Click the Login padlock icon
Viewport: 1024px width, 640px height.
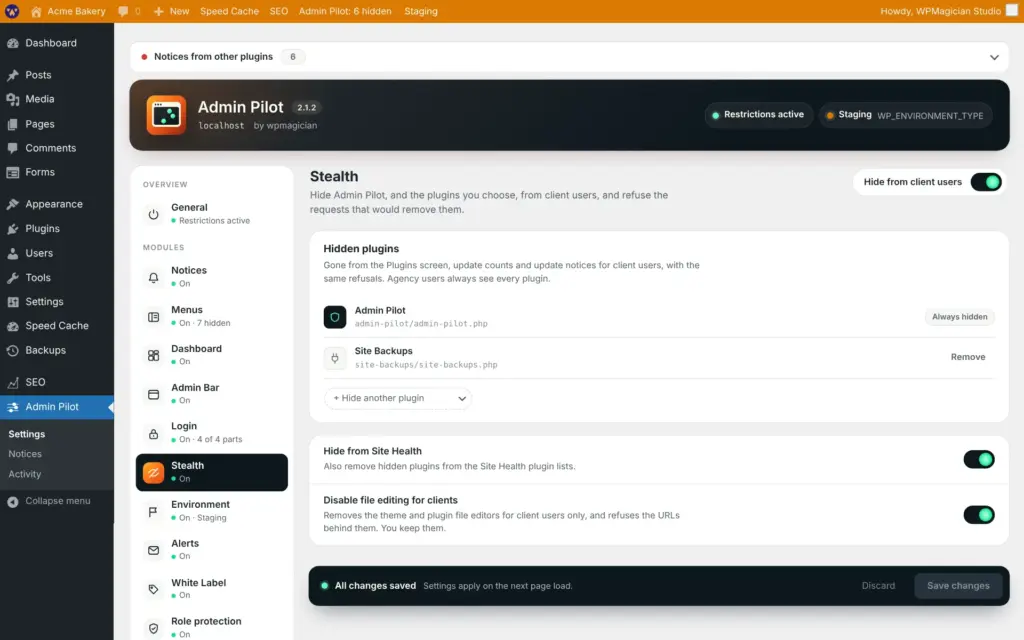(x=153, y=434)
